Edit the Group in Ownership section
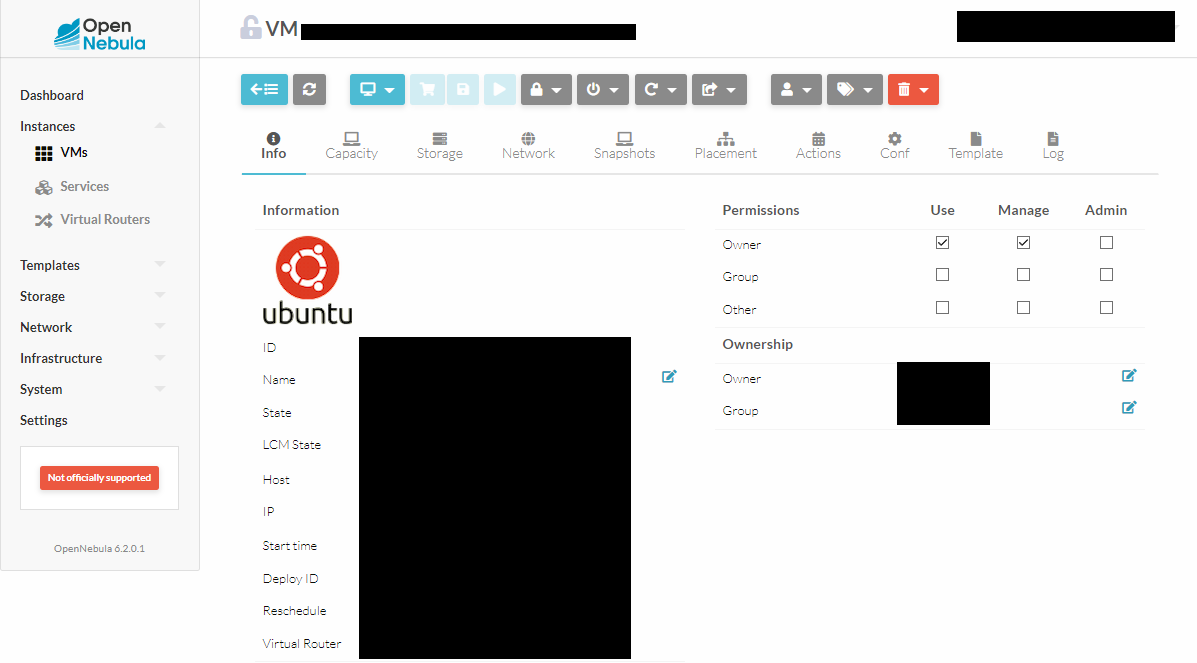This screenshot has height=663, width=1197. [x=1129, y=407]
